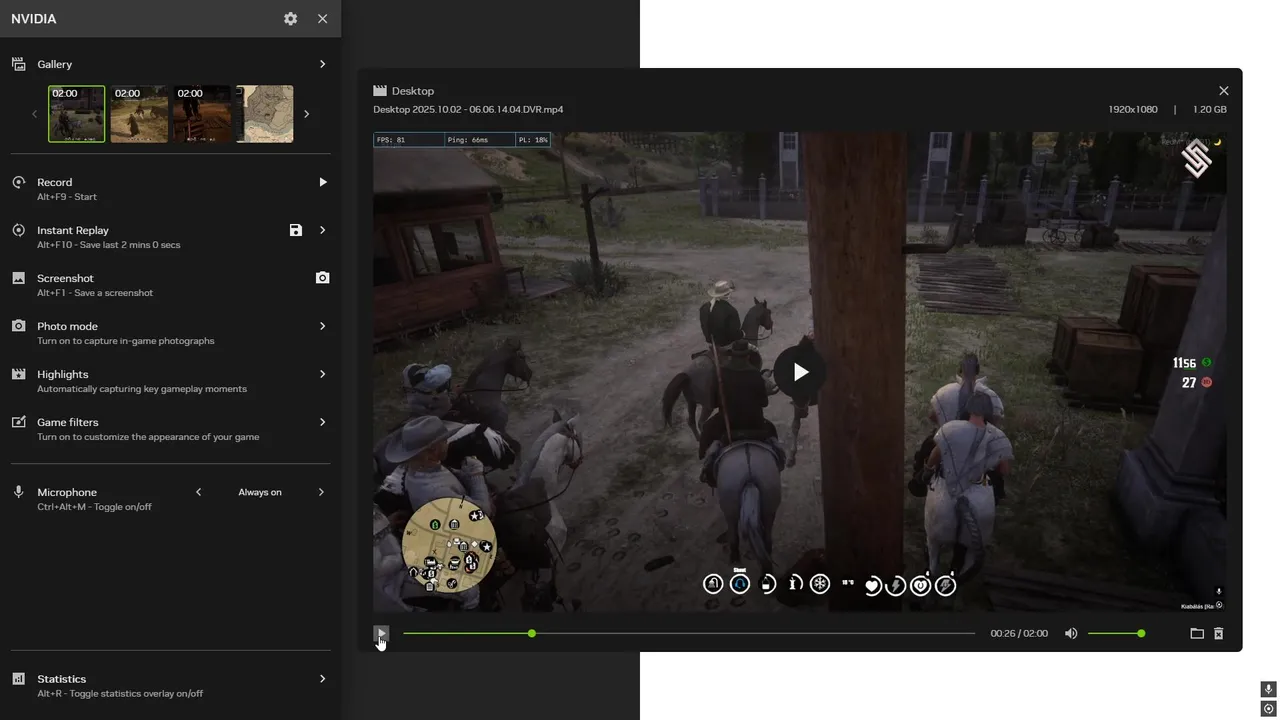Adjust the volume slider handle
The height and width of the screenshot is (720, 1280).
coord(1141,633)
